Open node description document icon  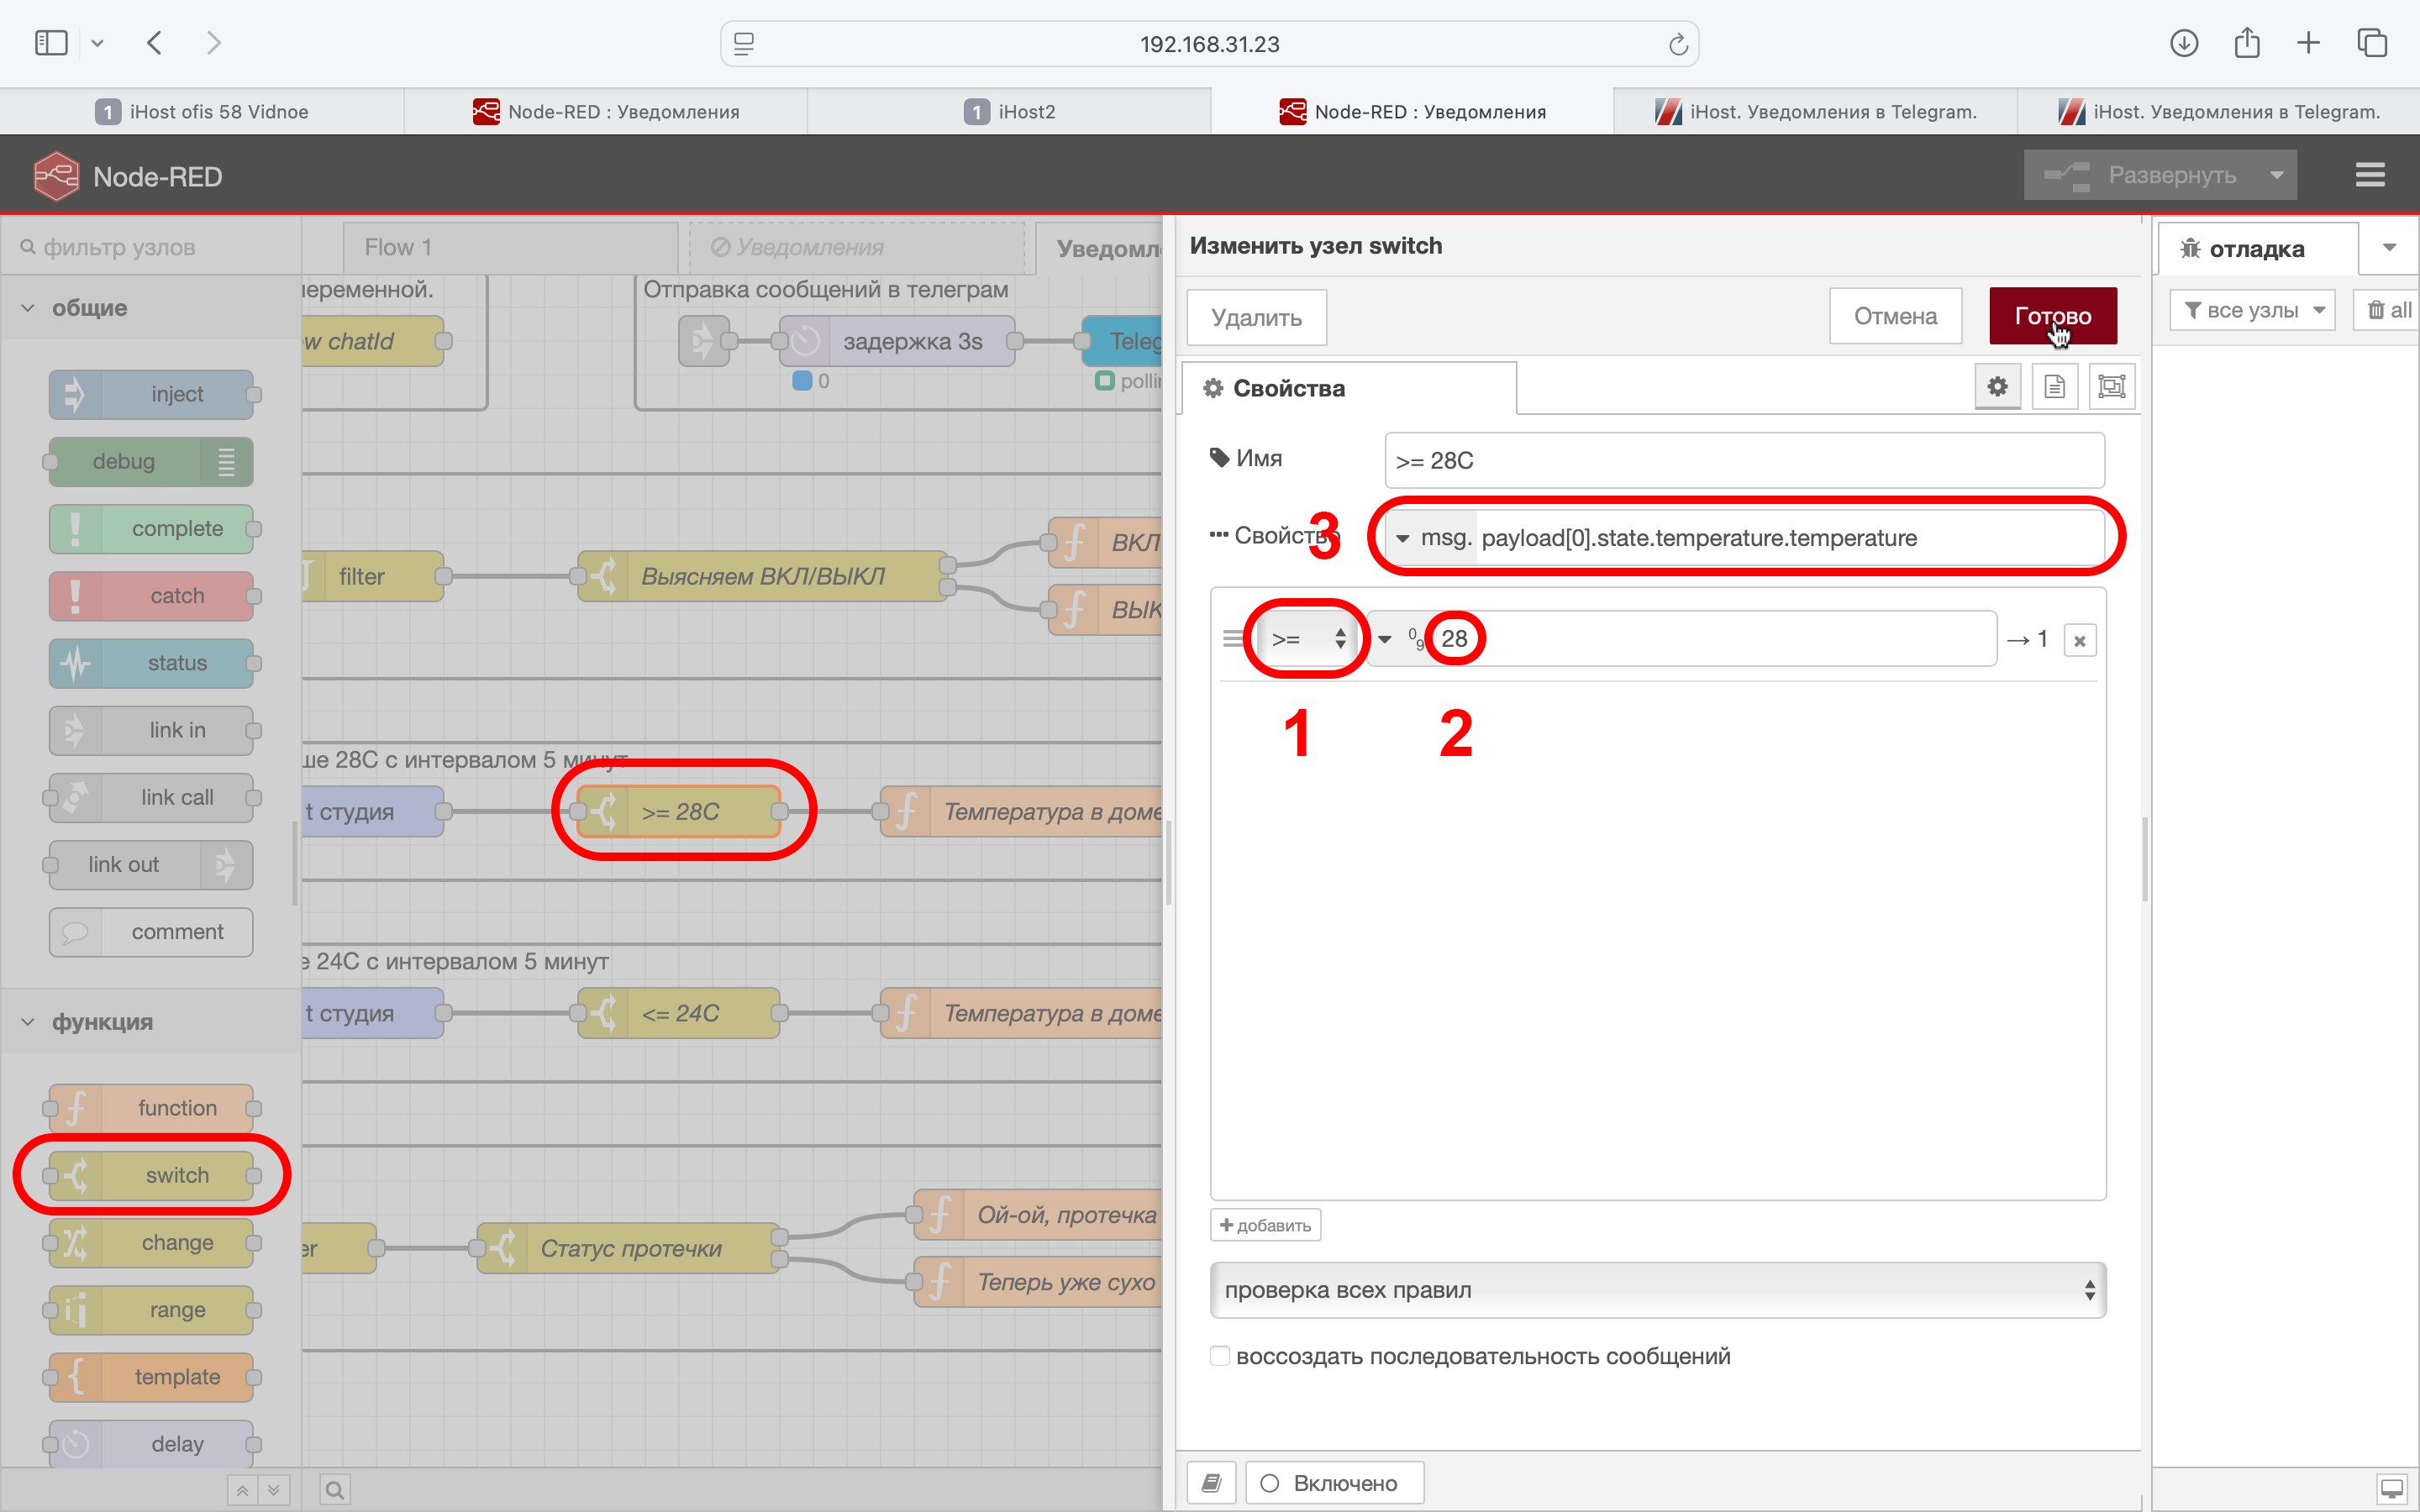[x=2054, y=387]
